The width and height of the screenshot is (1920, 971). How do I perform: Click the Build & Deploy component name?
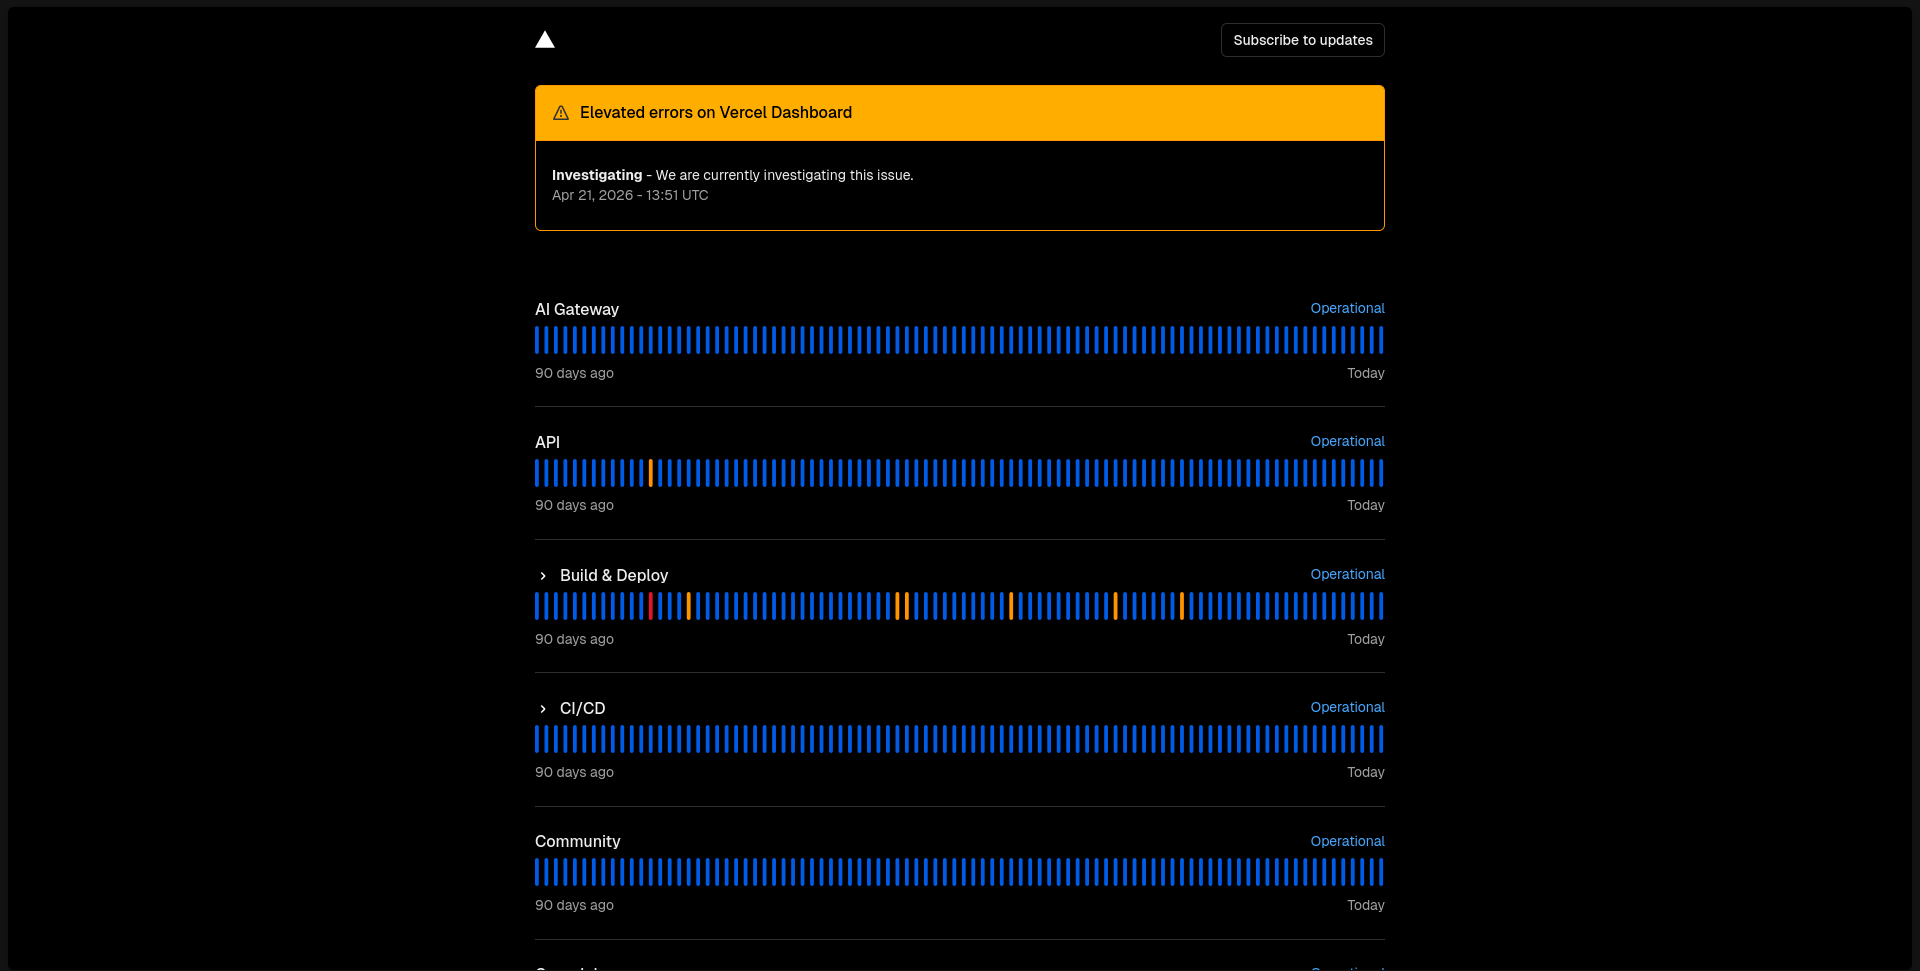[614, 576]
